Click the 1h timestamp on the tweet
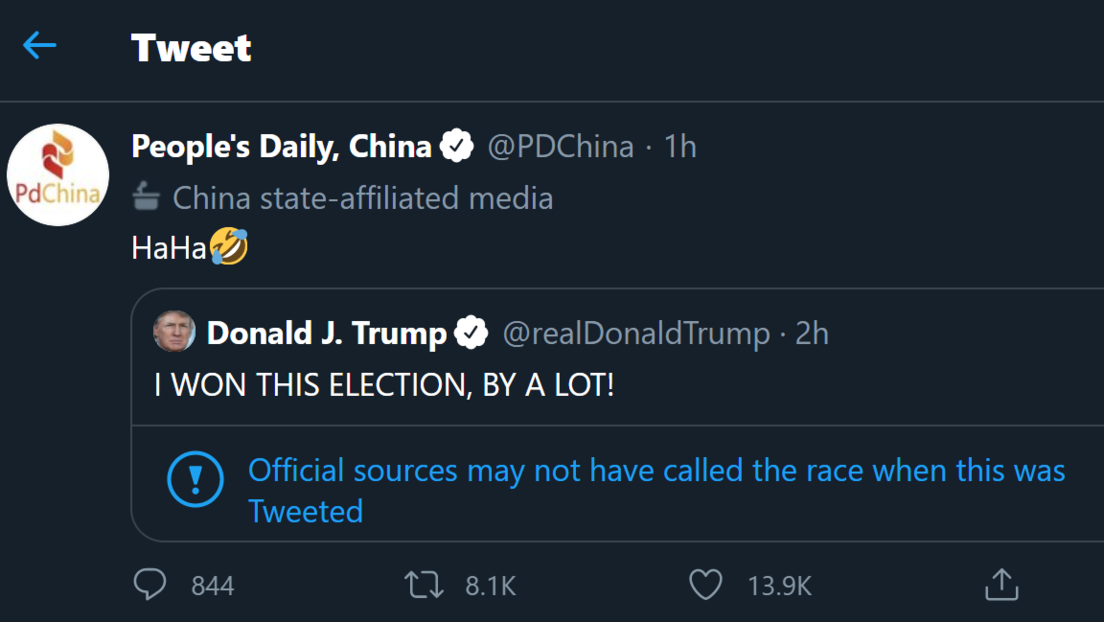The width and height of the screenshot is (1104, 622). click(681, 146)
